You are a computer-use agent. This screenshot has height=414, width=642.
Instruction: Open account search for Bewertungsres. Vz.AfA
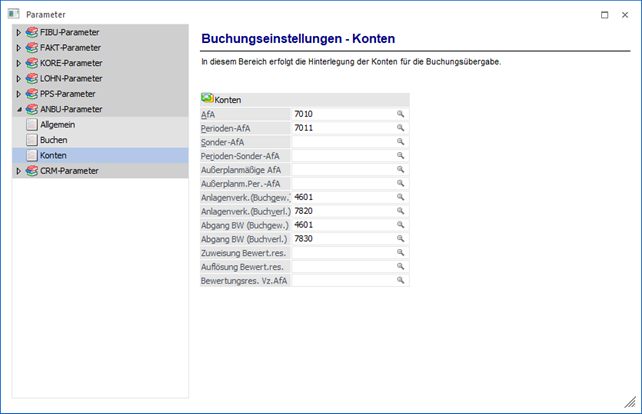tap(401, 281)
